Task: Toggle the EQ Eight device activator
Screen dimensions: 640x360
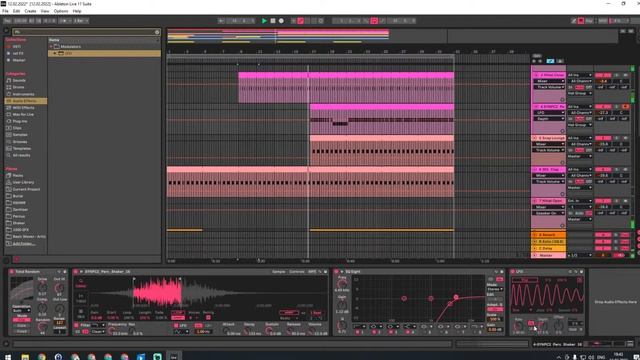Action: (x=337, y=271)
